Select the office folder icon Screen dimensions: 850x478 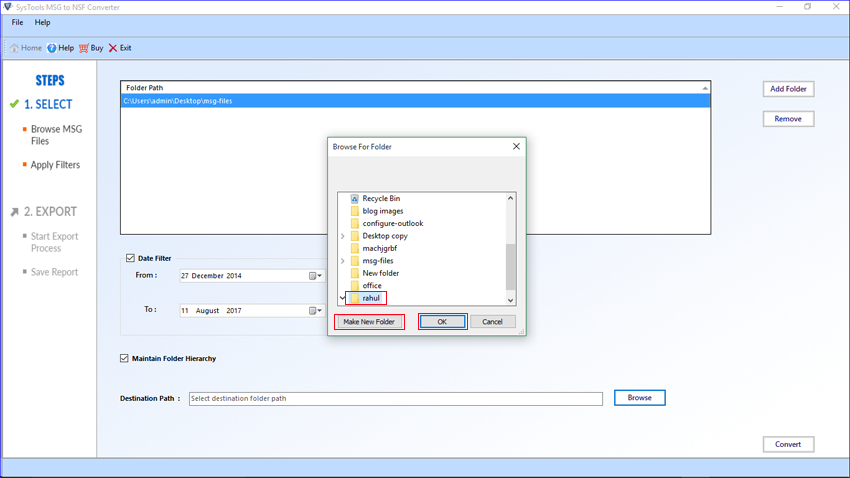[x=355, y=286]
